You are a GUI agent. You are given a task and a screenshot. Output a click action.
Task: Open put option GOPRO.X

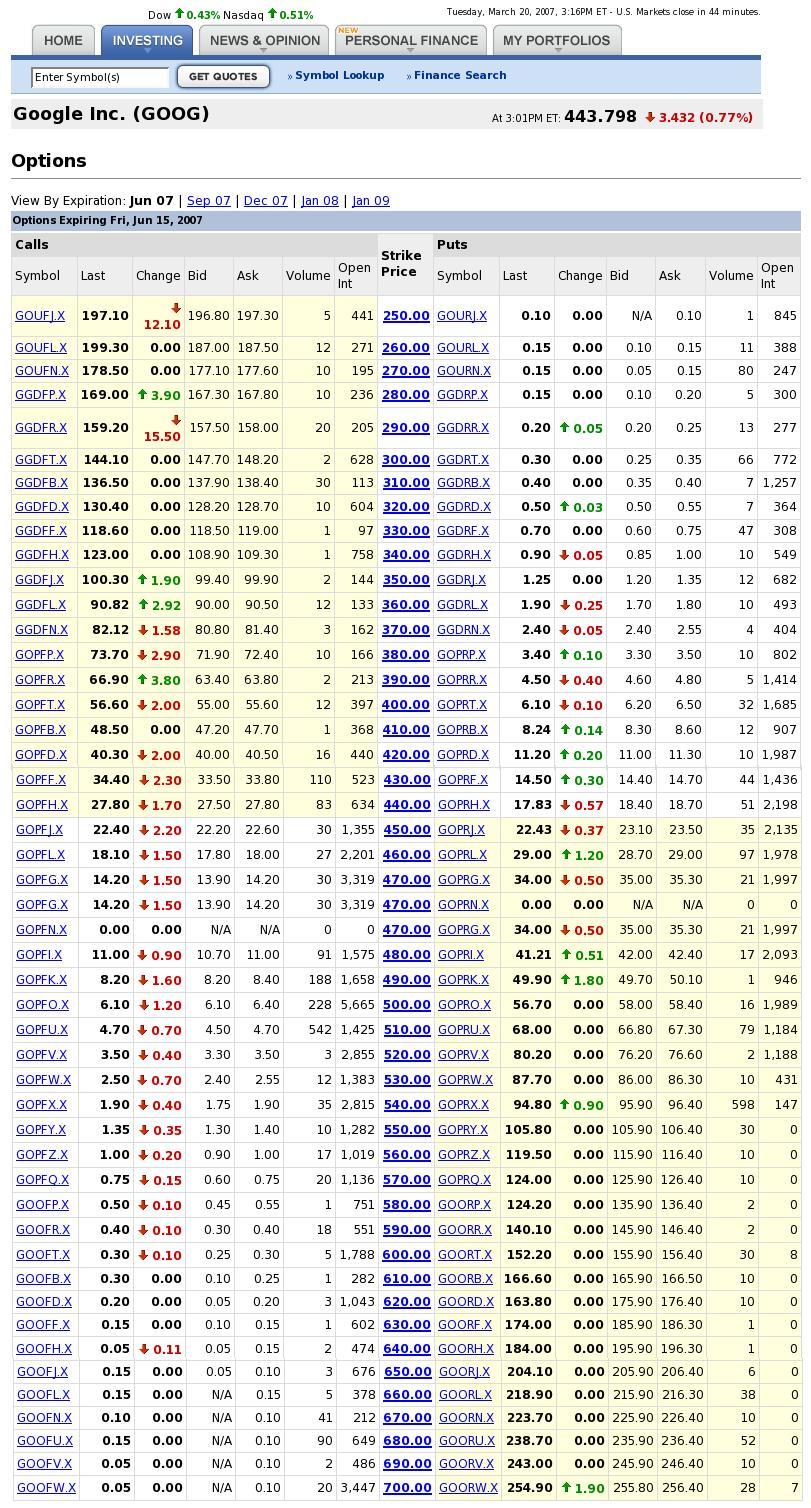click(464, 1005)
